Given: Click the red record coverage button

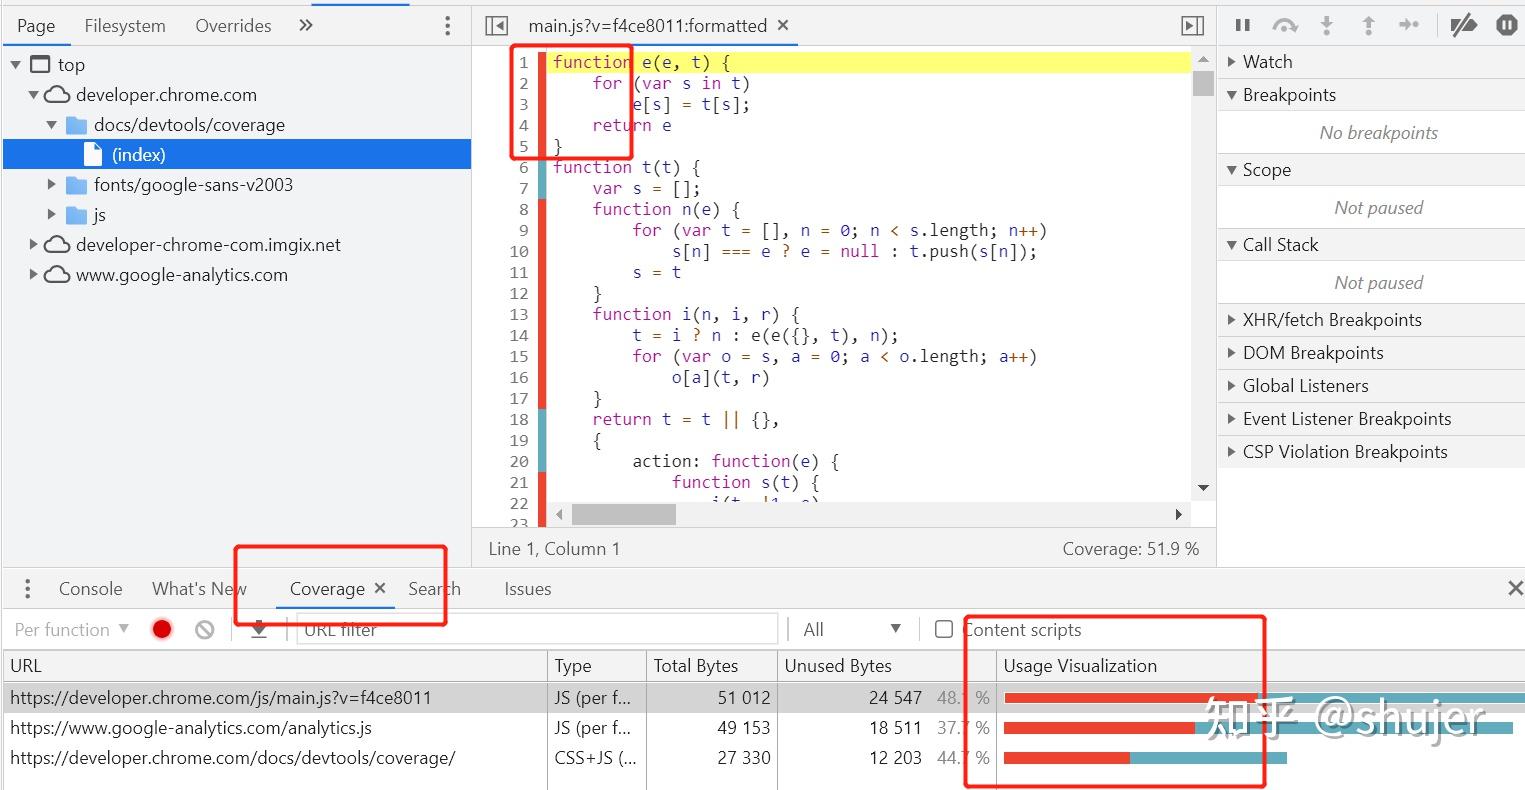Looking at the screenshot, I should pyautogui.click(x=162, y=629).
